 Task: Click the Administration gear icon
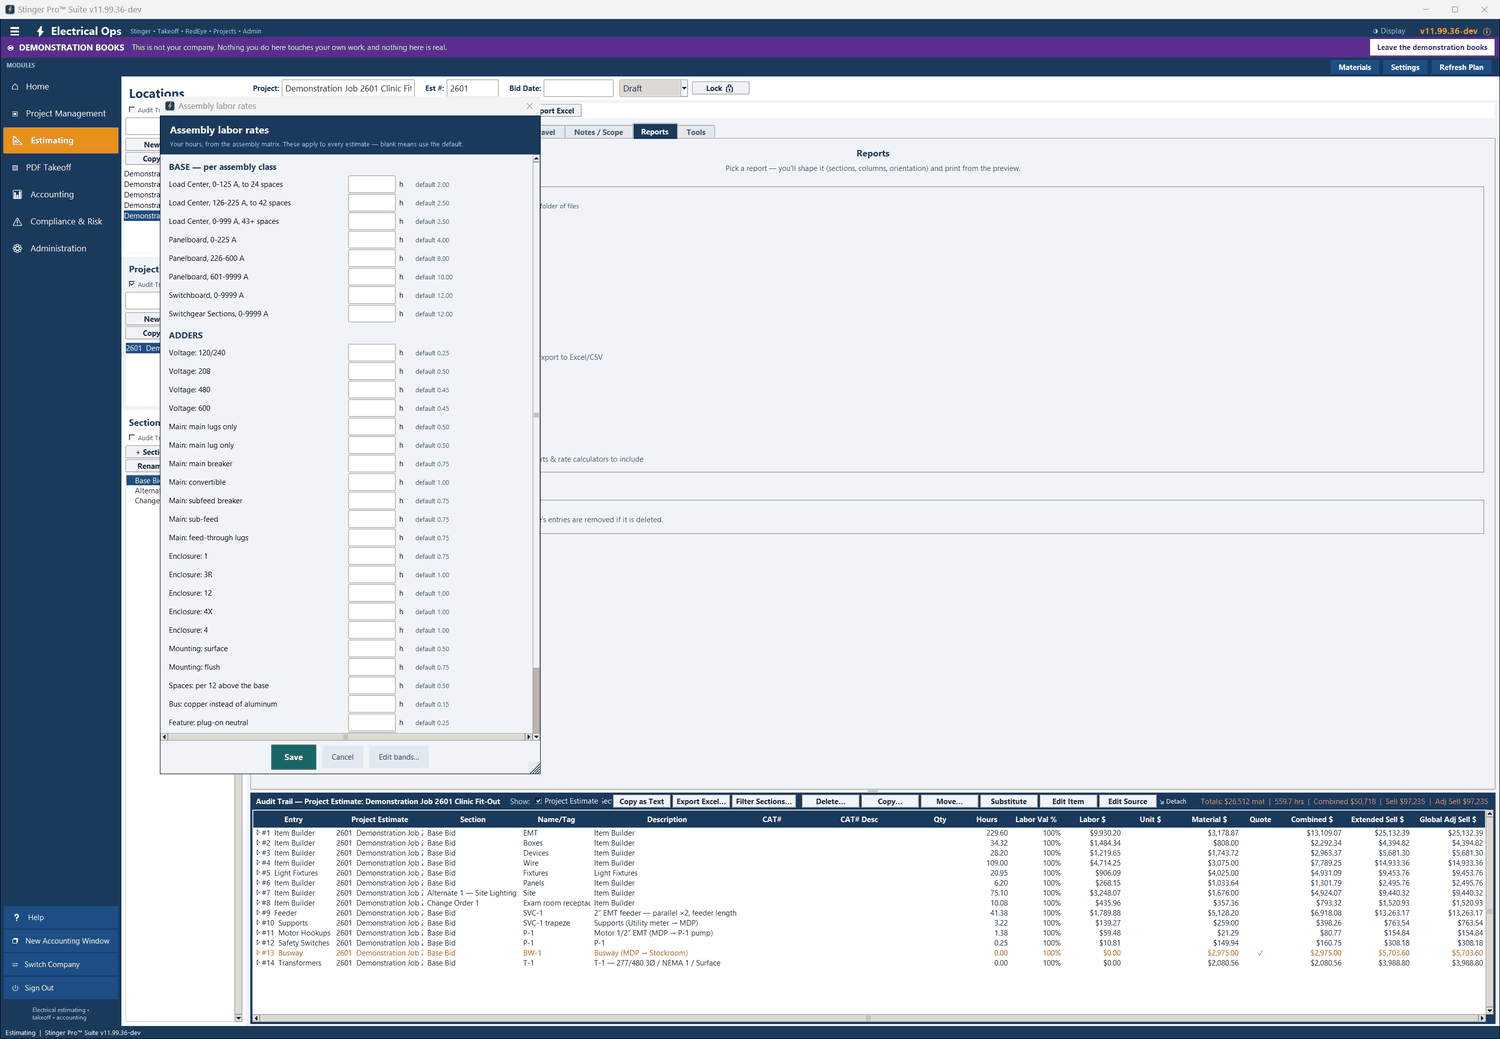click(17, 249)
